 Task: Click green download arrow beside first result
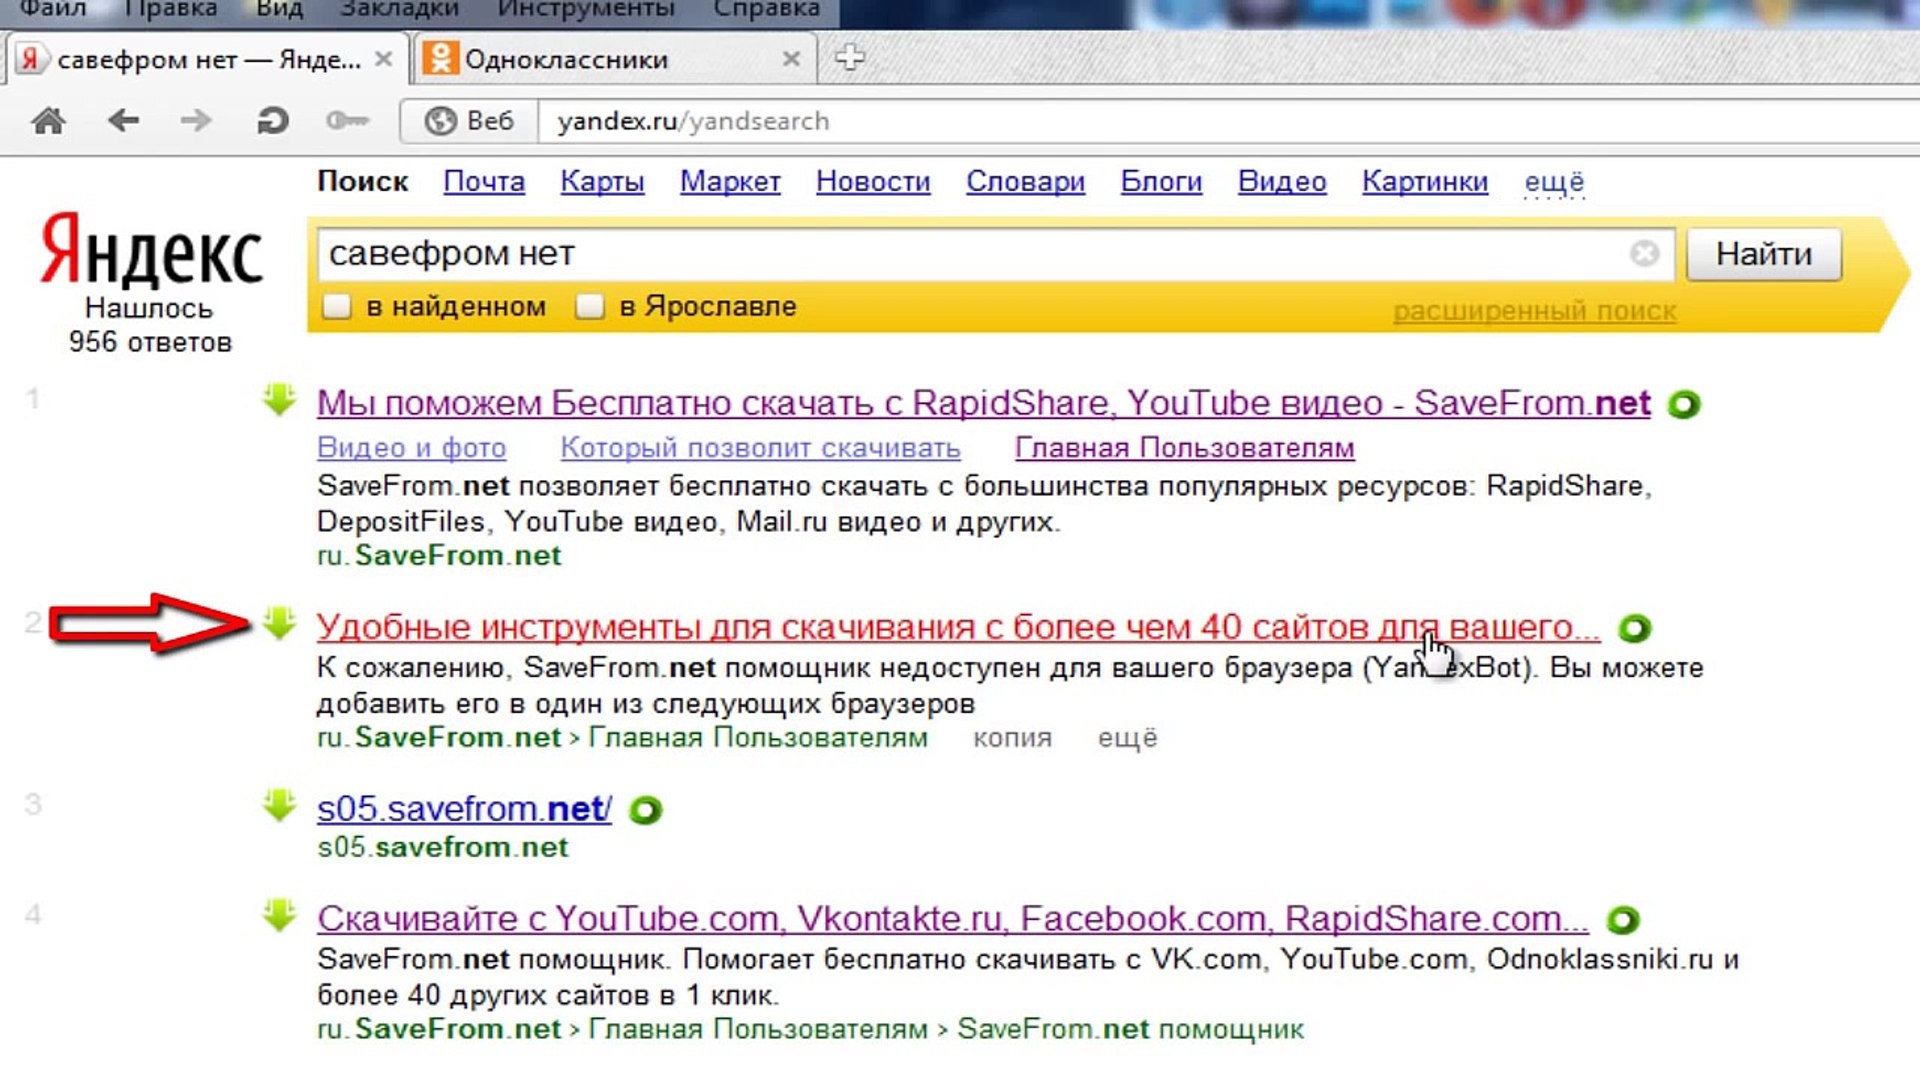click(279, 400)
